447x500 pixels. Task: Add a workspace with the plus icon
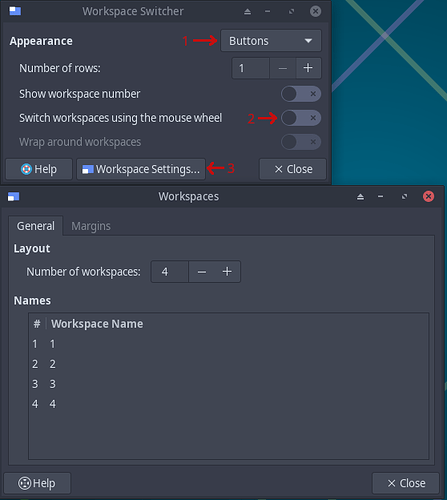[227, 272]
